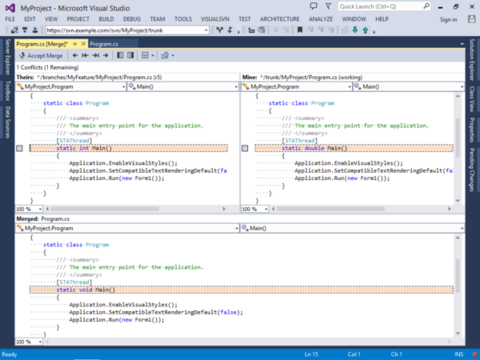Viewport: 480px width, 360px height.
Task: Expand the SVN URL dropdown
Action: pyautogui.click(x=206, y=30)
